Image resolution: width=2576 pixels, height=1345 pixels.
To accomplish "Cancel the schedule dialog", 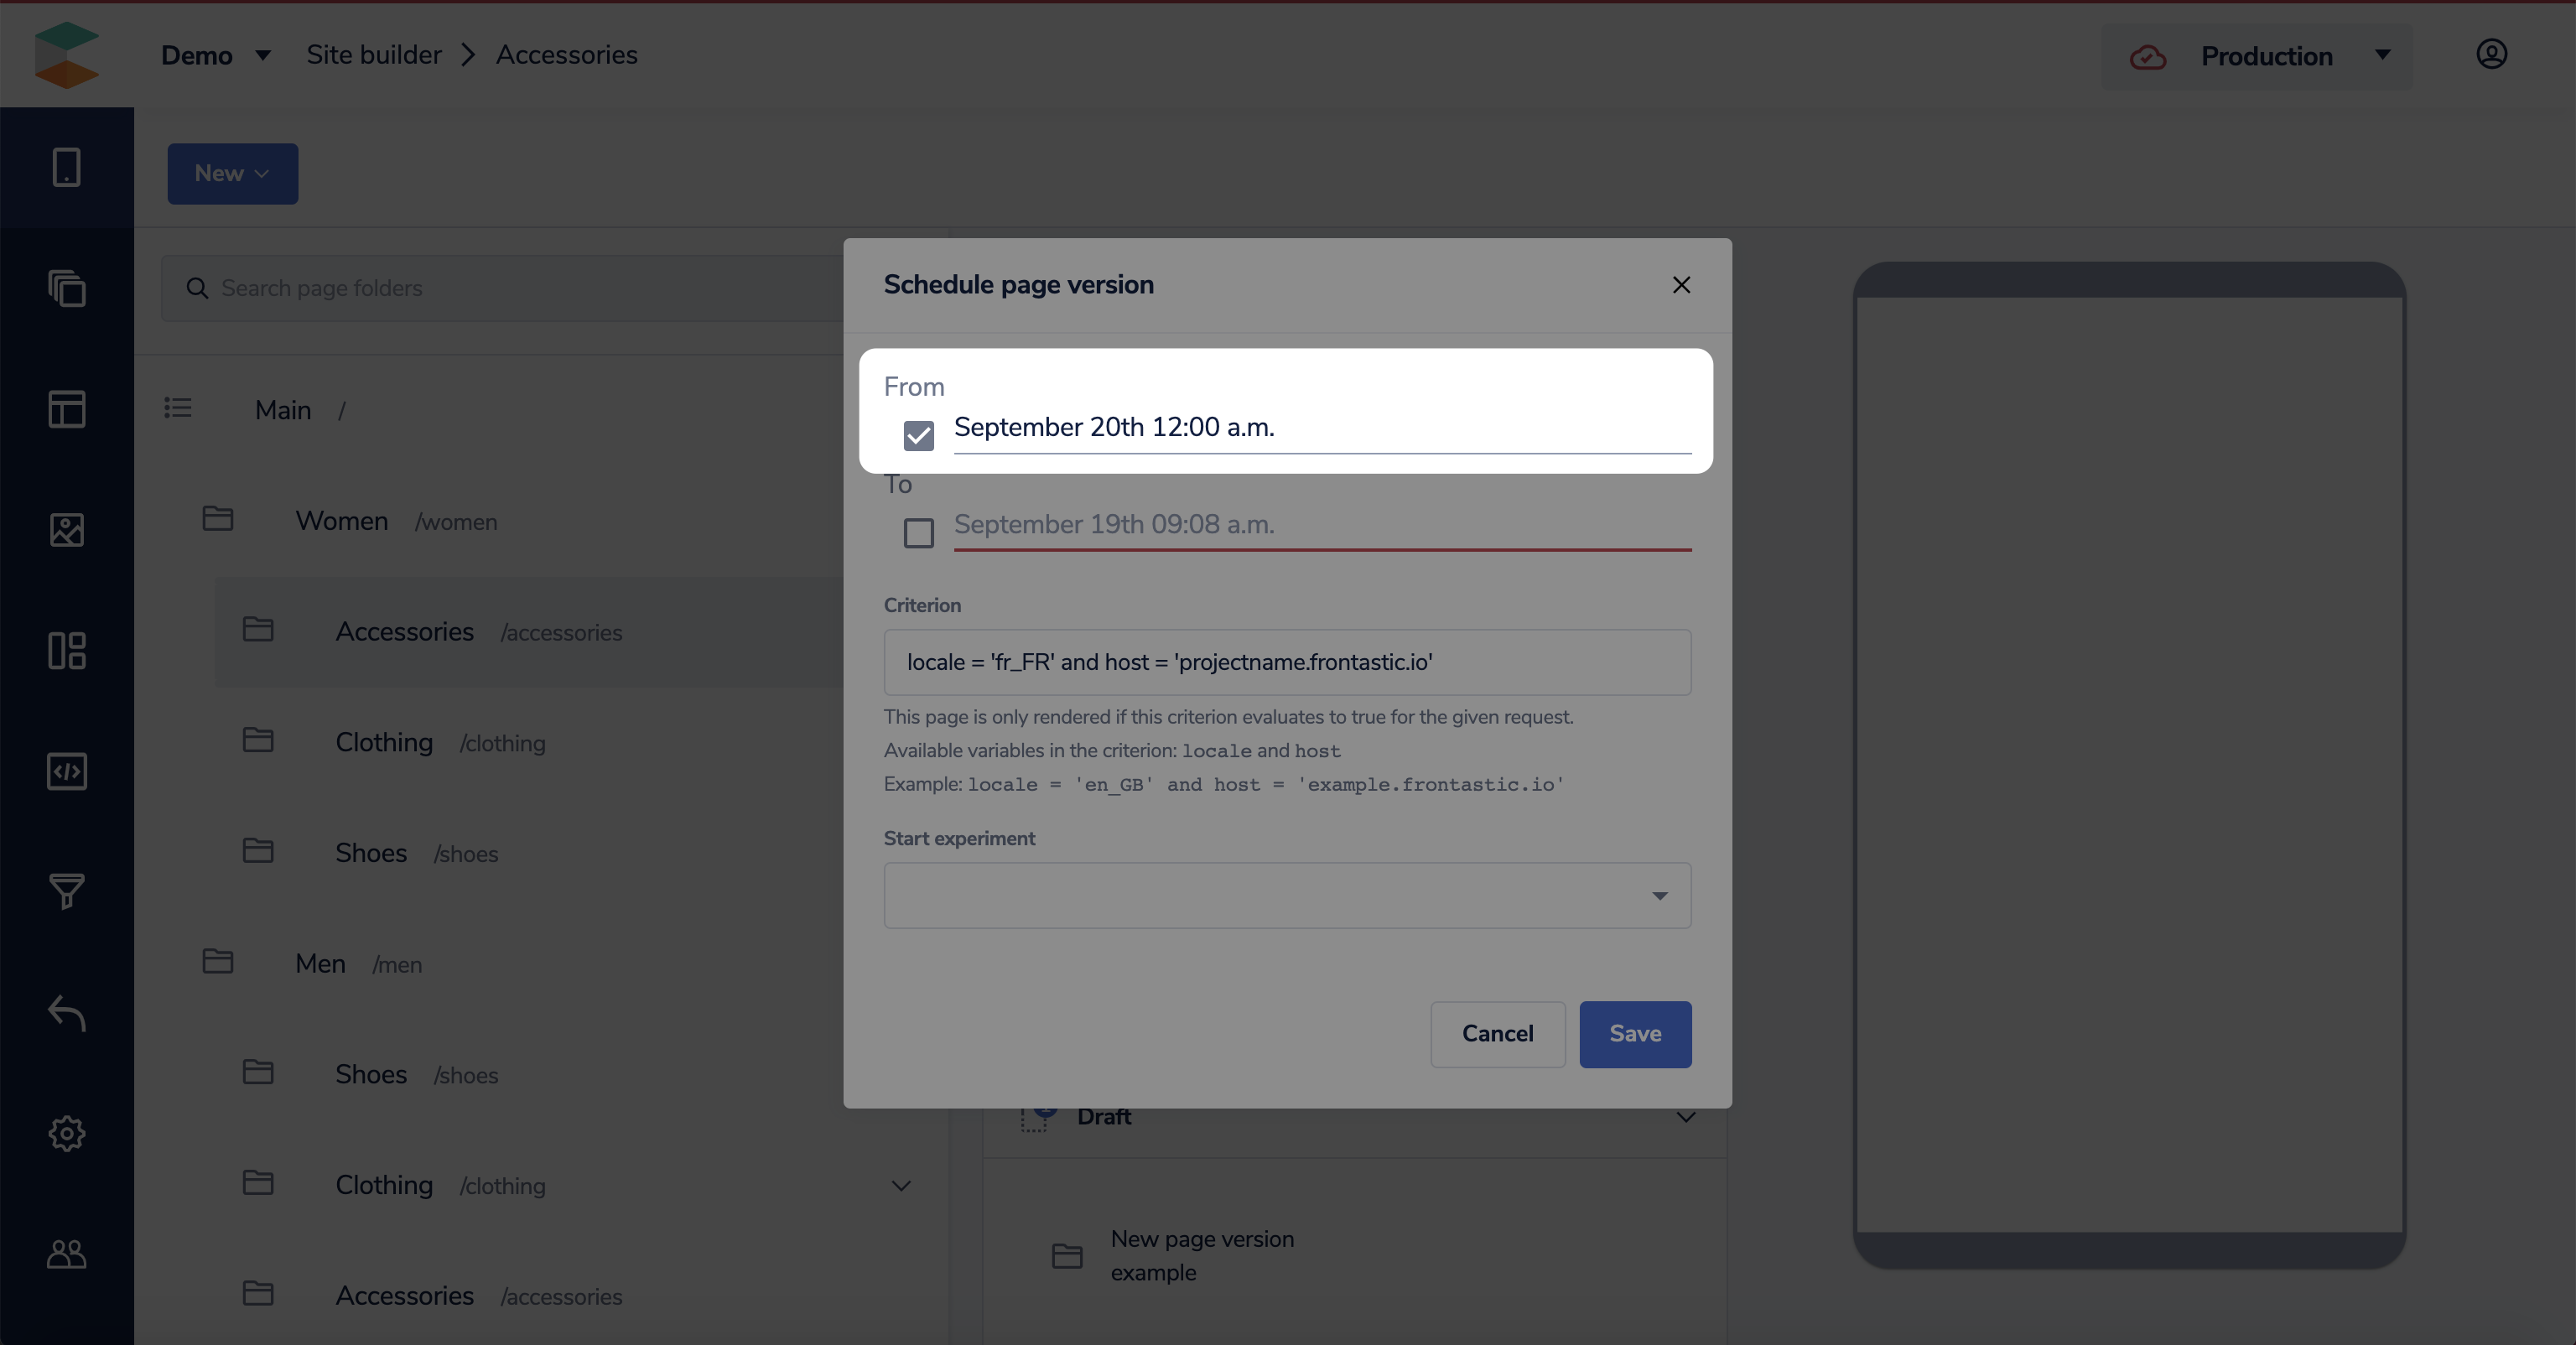I will [1496, 1034].
